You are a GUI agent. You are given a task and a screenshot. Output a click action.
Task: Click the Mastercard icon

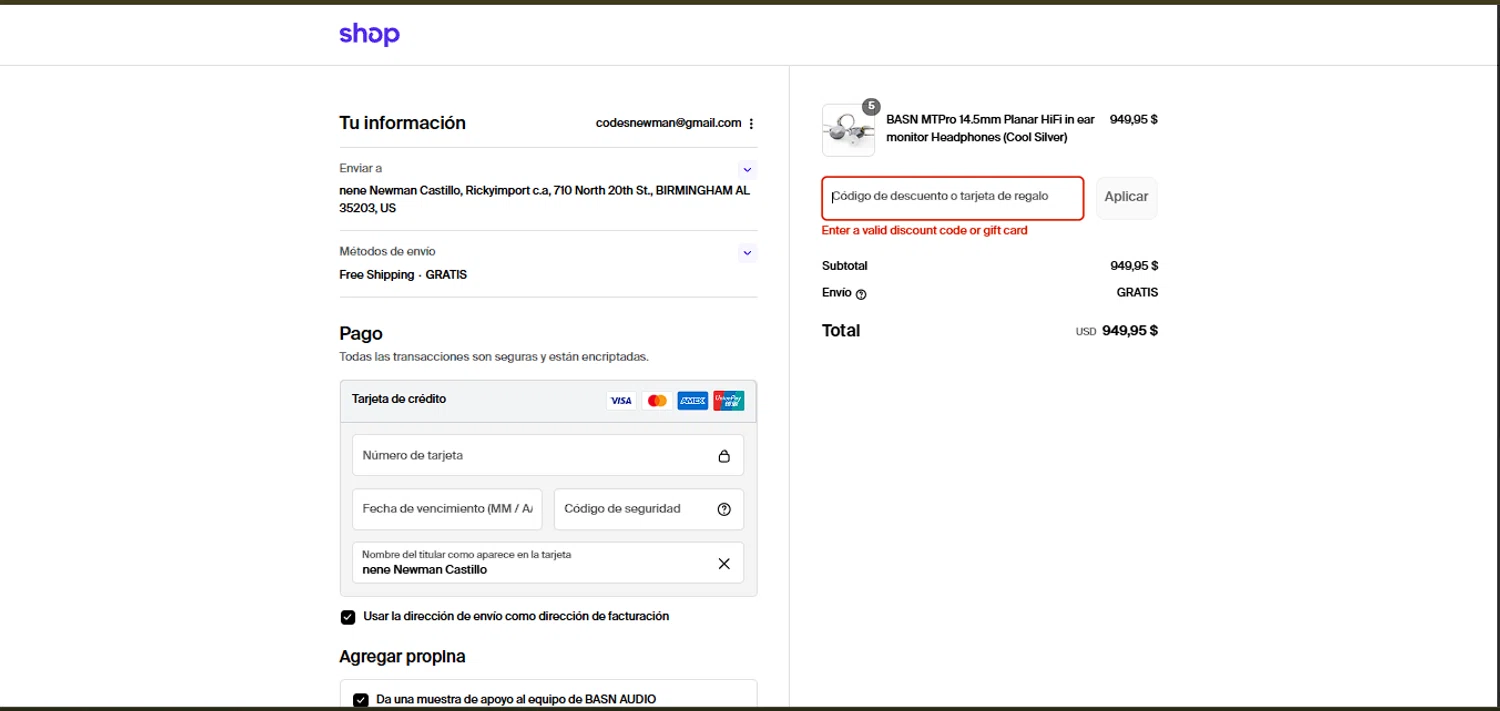(657, 400)
